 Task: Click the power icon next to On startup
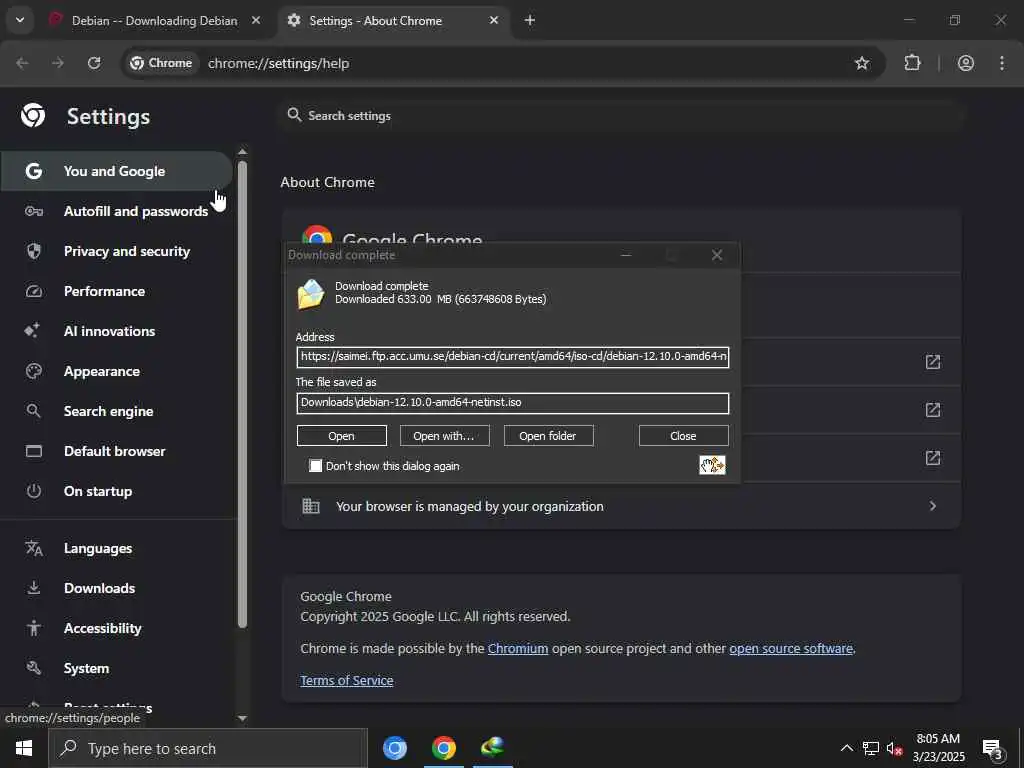pyautogui.click(x=34, y=491)
